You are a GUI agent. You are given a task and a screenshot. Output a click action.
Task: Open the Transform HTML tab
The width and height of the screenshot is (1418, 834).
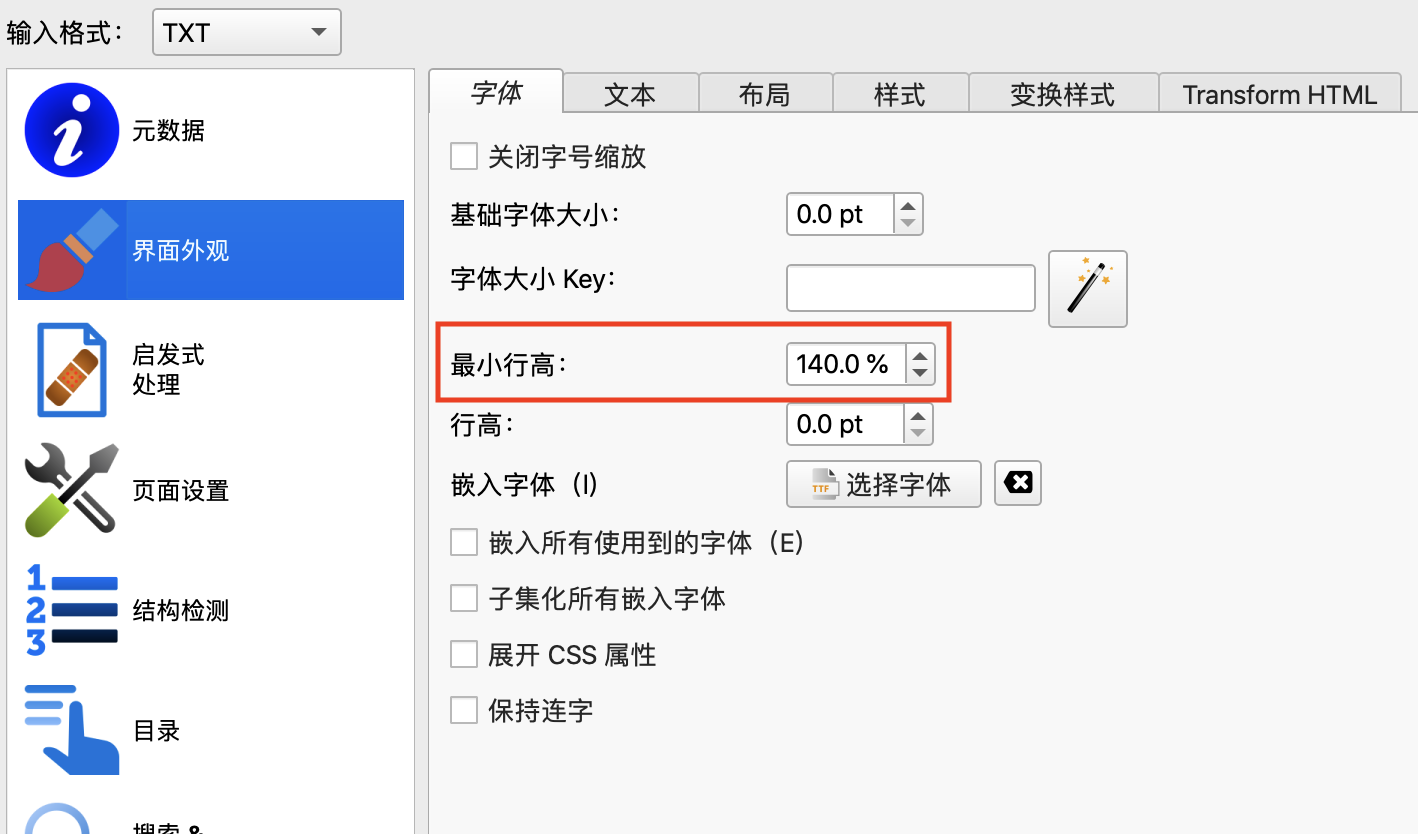(x=1279, y=95)
